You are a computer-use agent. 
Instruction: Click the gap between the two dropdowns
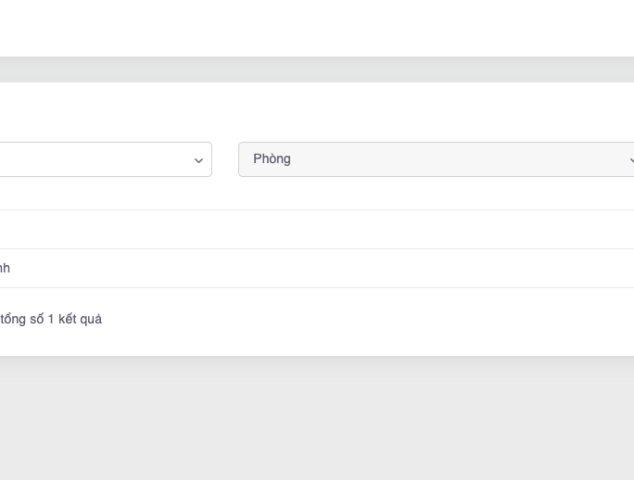pyautogui.click(x=225, y=159)
